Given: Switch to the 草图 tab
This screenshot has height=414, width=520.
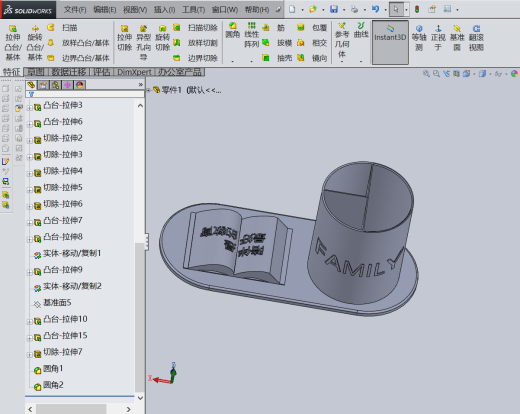Looking at the screenshot, I should pyautogui.click(x=36, y=72).
